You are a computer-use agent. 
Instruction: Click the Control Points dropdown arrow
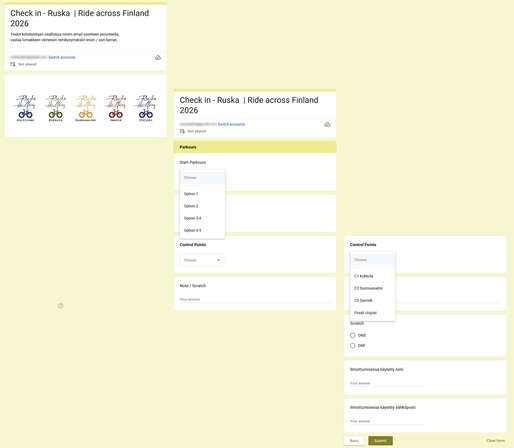point(219,260)
